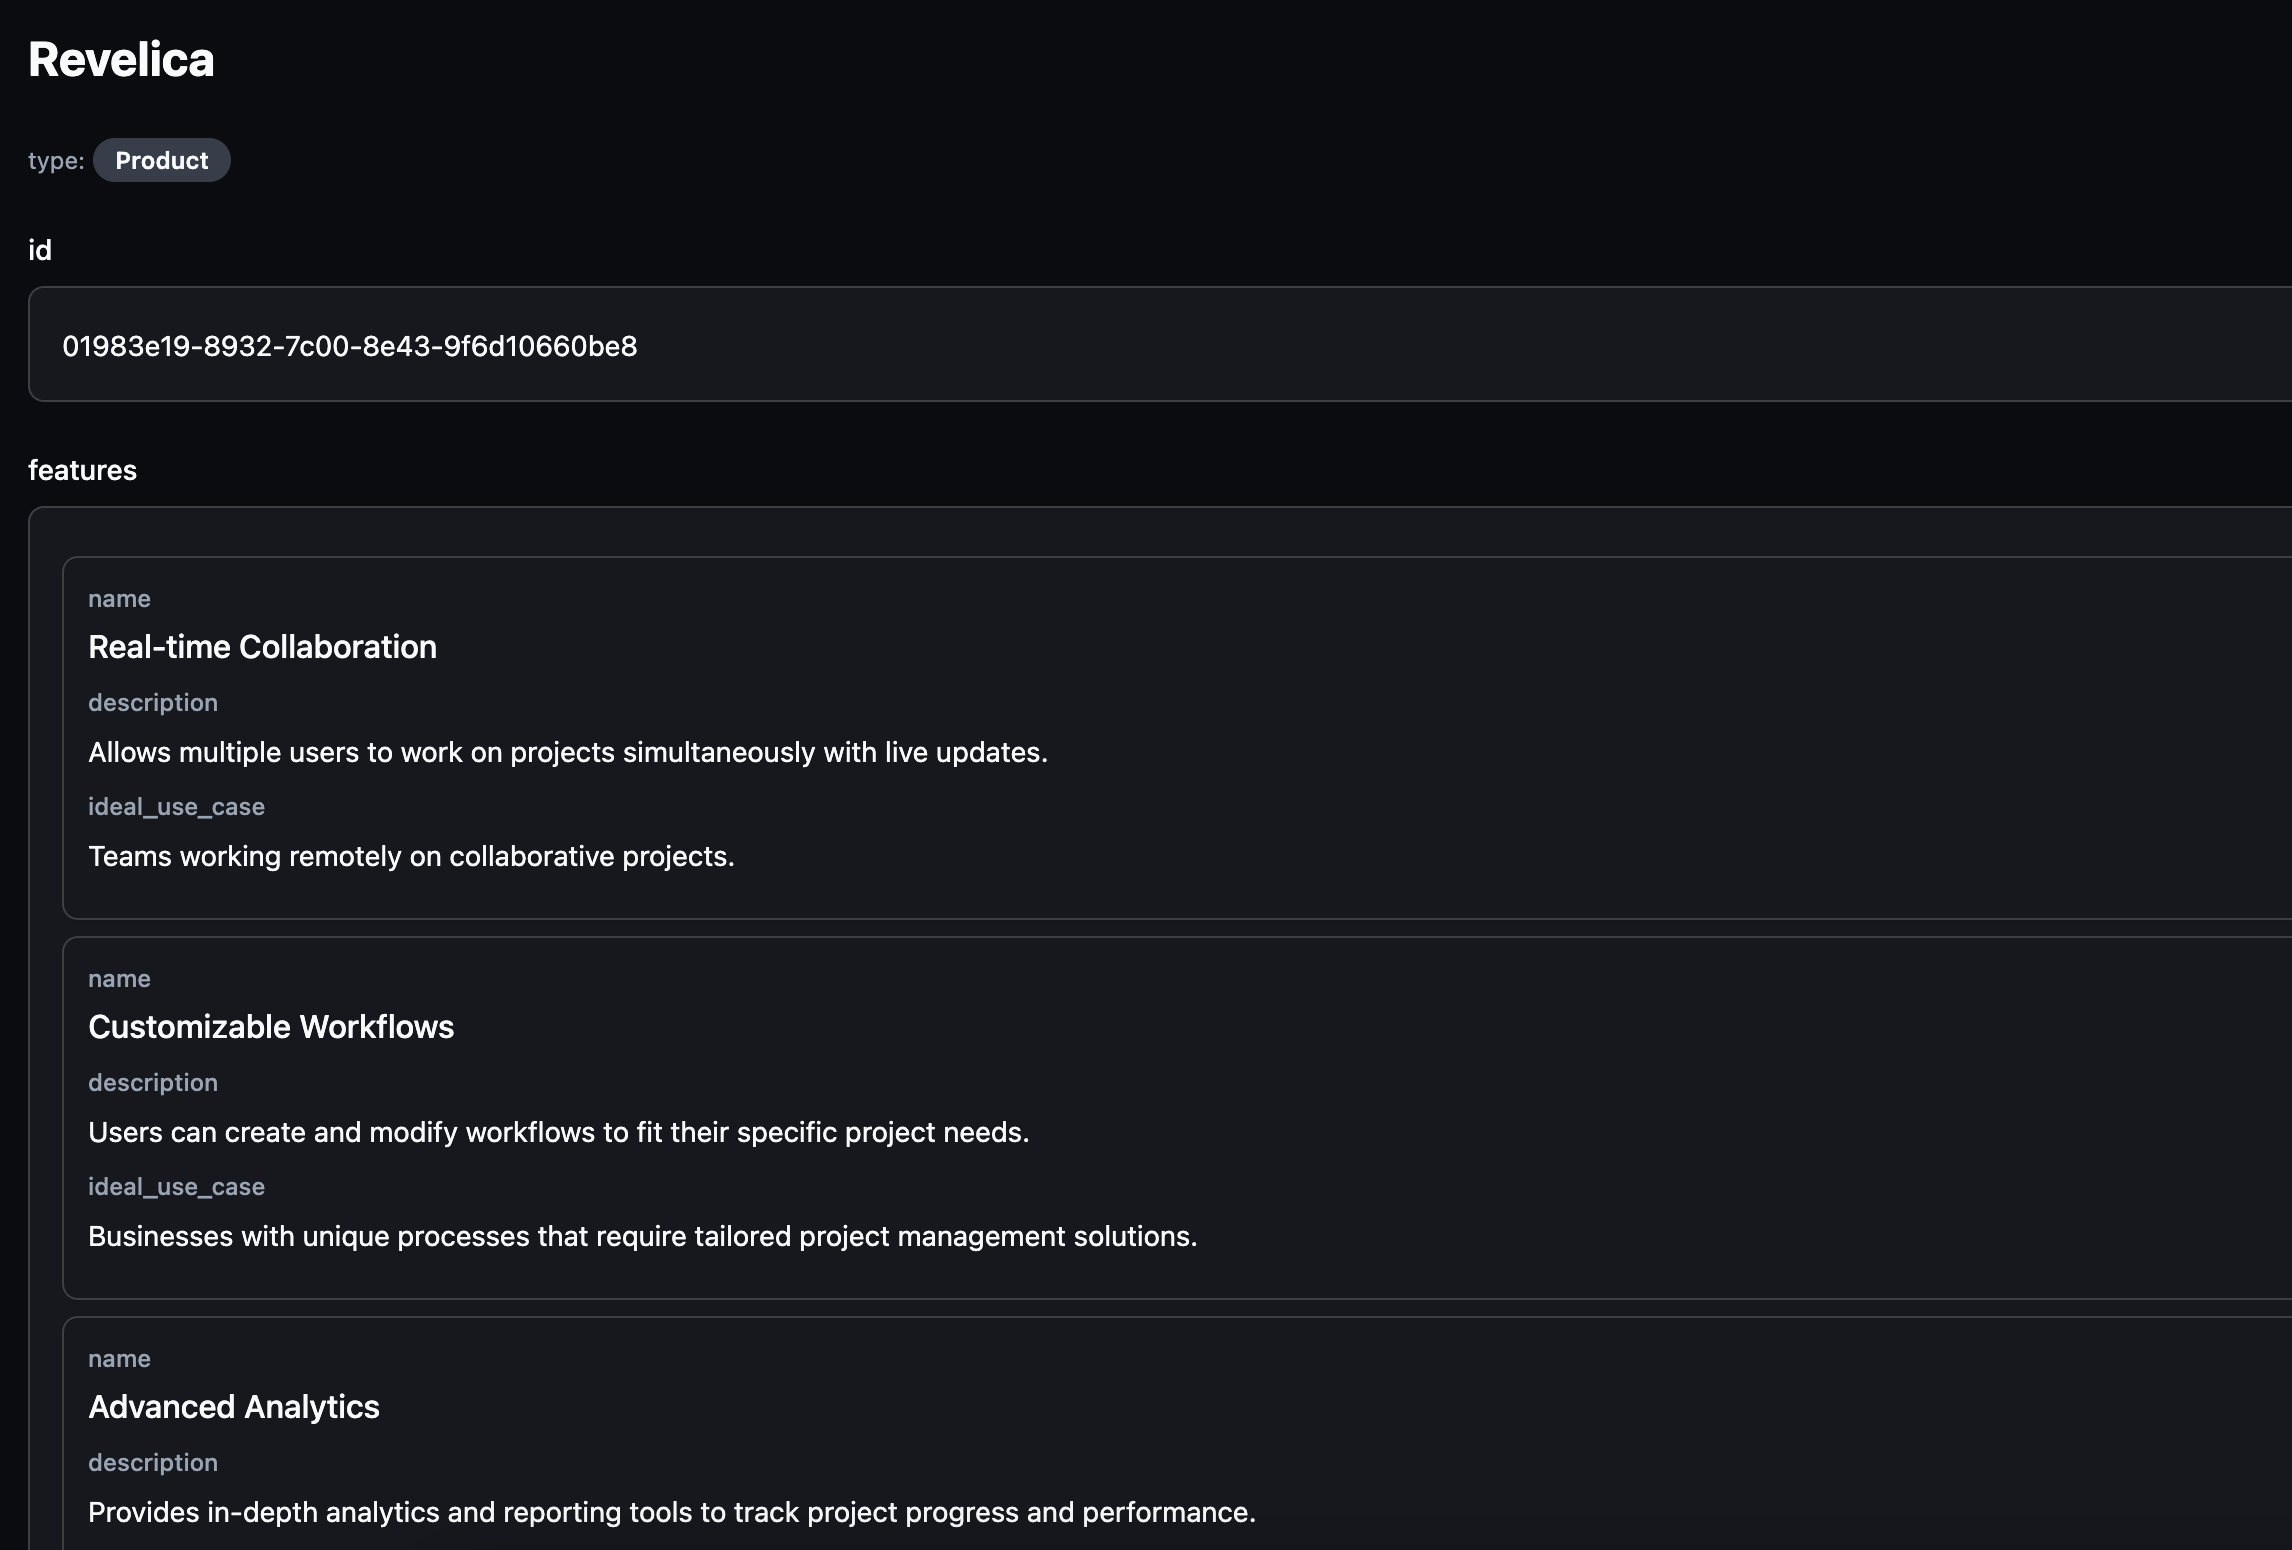2292x1550 pixels.
Task: Select the id value field
Action: click(350, 346)
